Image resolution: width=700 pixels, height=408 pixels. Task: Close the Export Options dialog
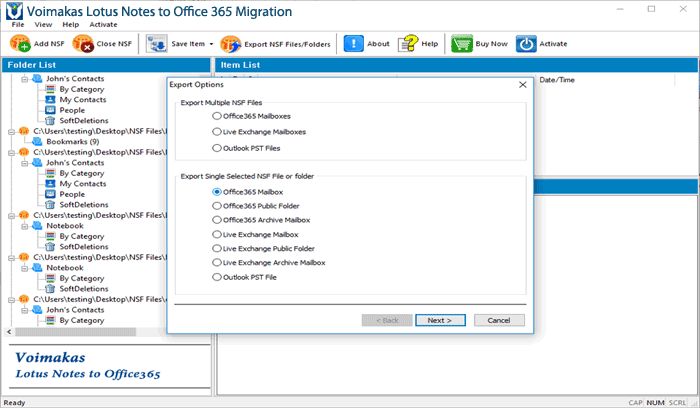[x=523, y=84]
